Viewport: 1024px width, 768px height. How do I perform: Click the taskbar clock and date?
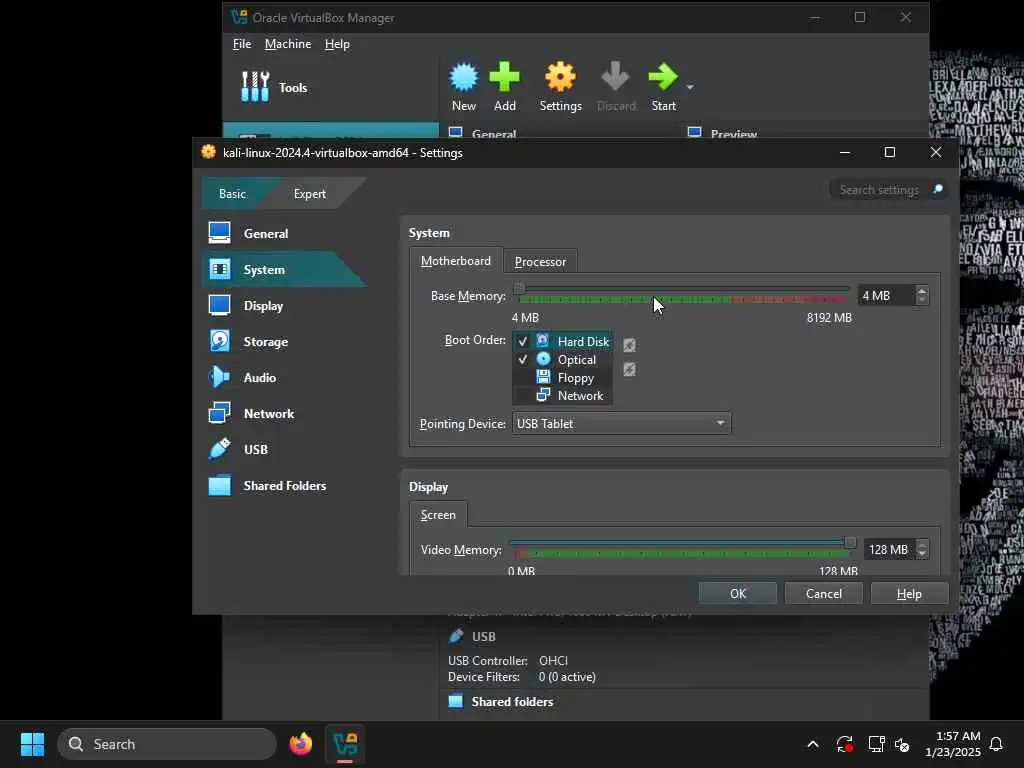[x=952, y=744]
